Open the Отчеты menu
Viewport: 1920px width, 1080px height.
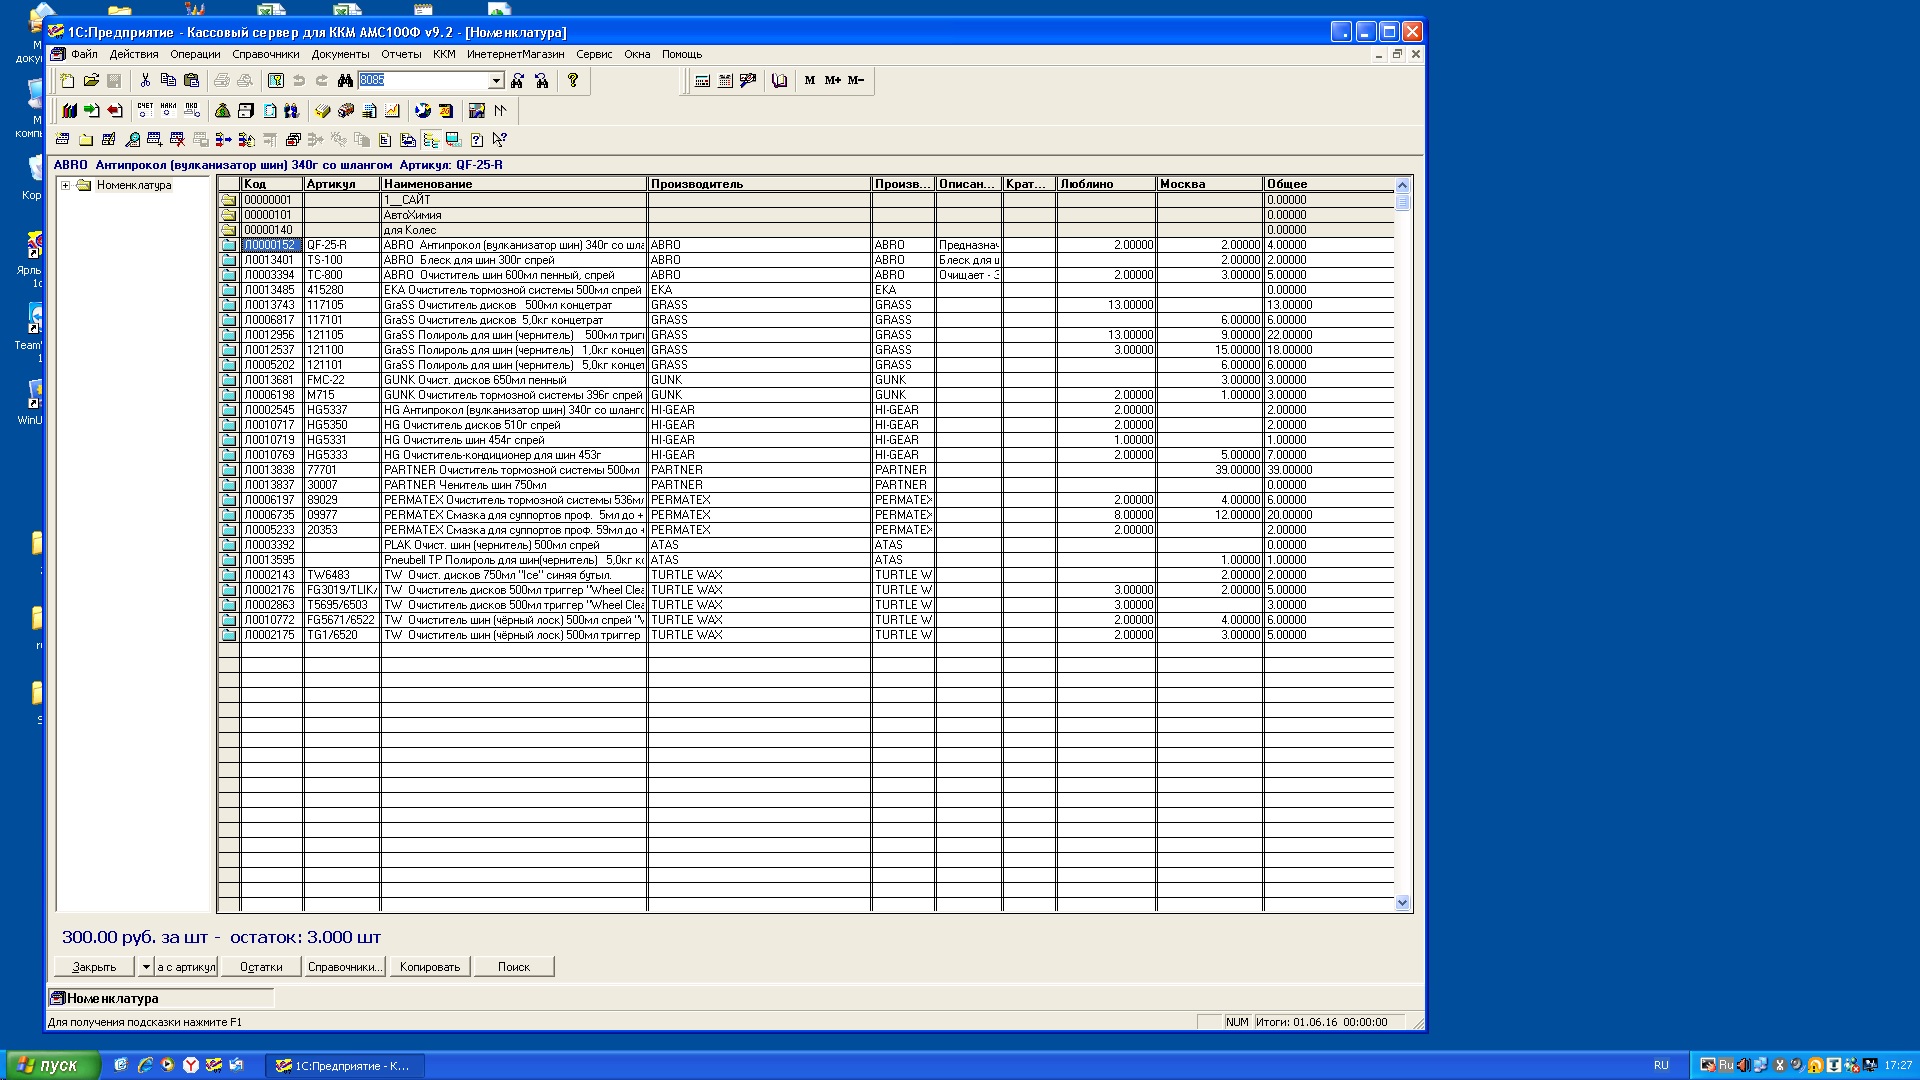pyautogui.click(x=401, y=54)
